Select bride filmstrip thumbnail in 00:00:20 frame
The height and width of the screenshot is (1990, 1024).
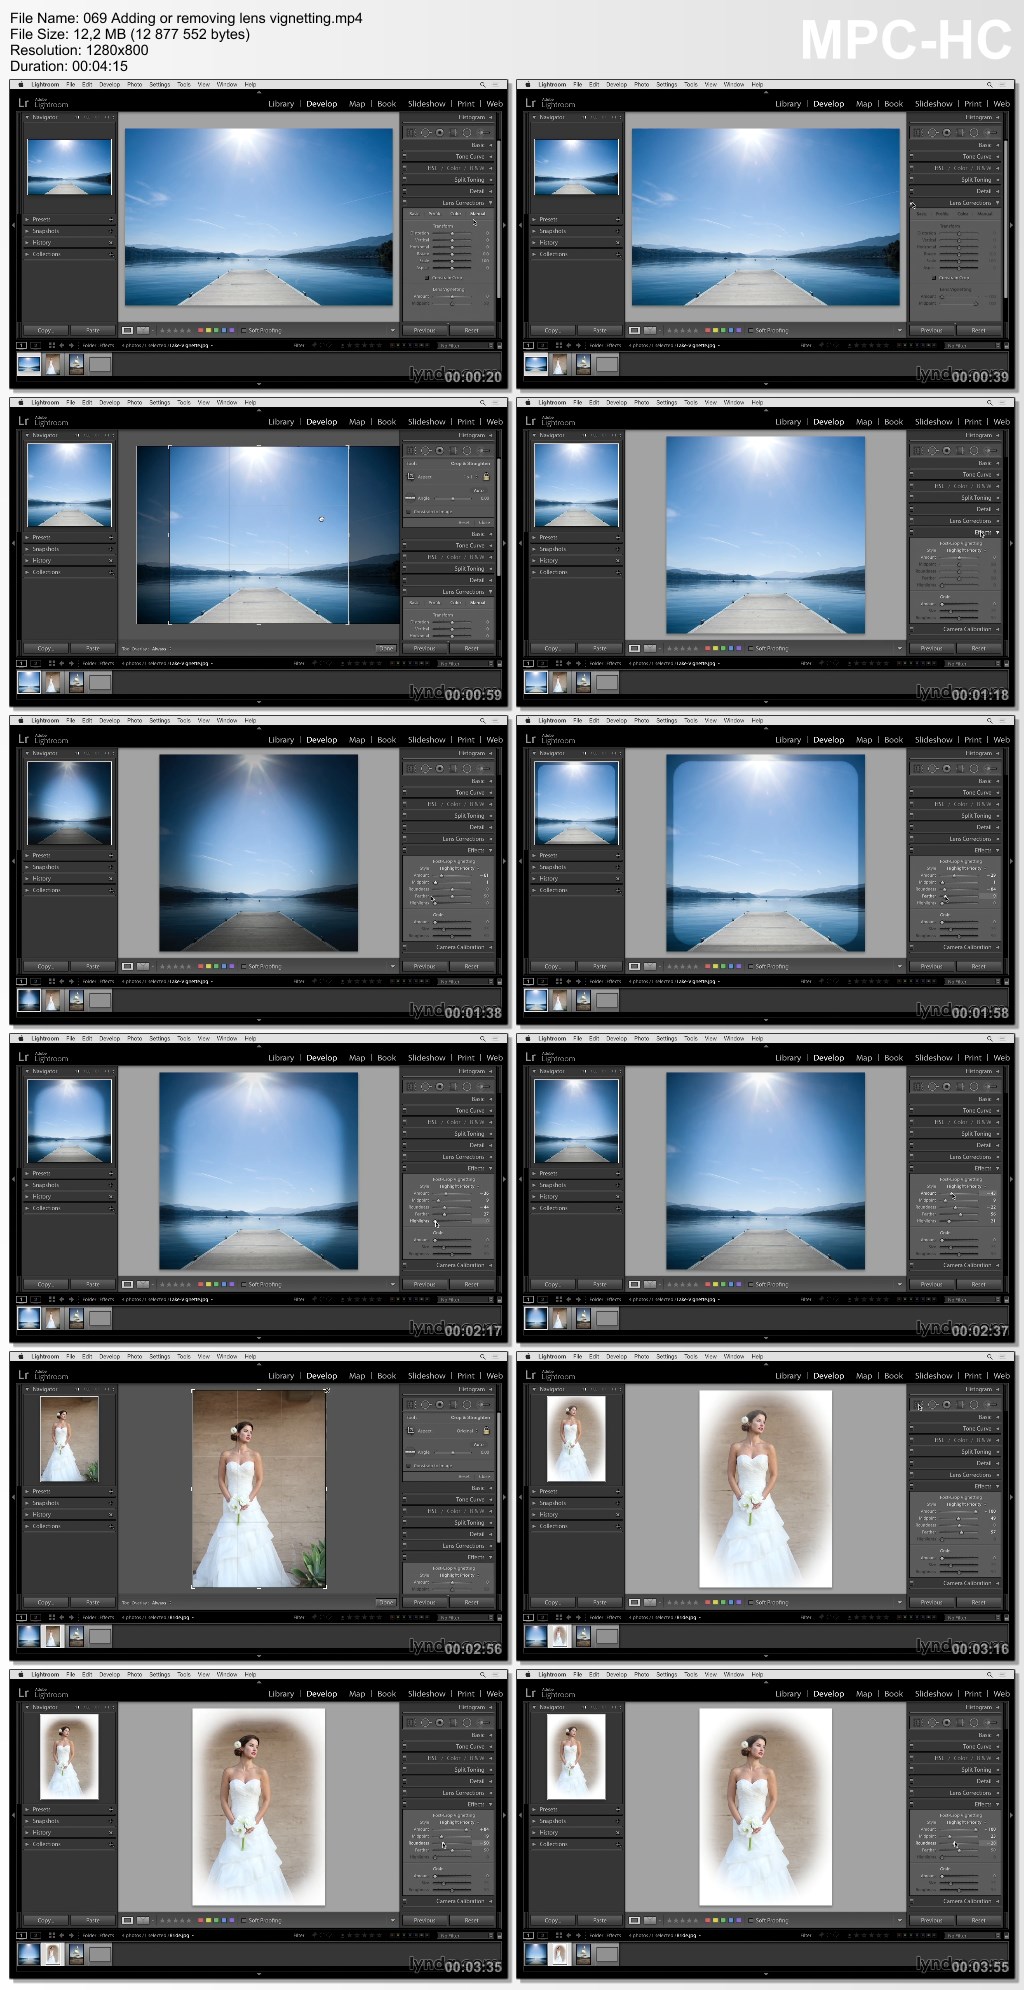(52, 364)
